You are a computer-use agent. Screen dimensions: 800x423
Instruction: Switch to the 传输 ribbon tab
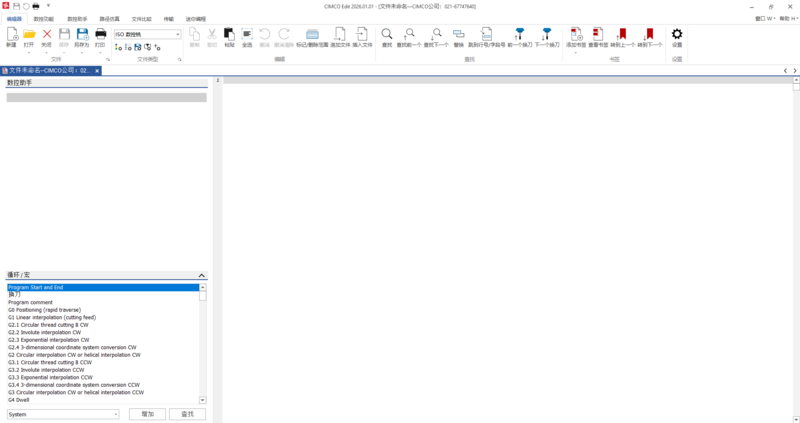[x=168, y=19]
